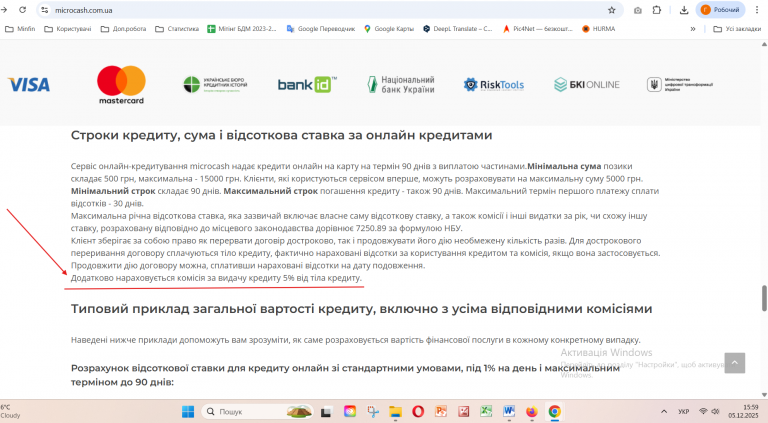Open Word from taskbar
Screen dimensions: 768x423
pyautogui.click(x=508, y=412)
